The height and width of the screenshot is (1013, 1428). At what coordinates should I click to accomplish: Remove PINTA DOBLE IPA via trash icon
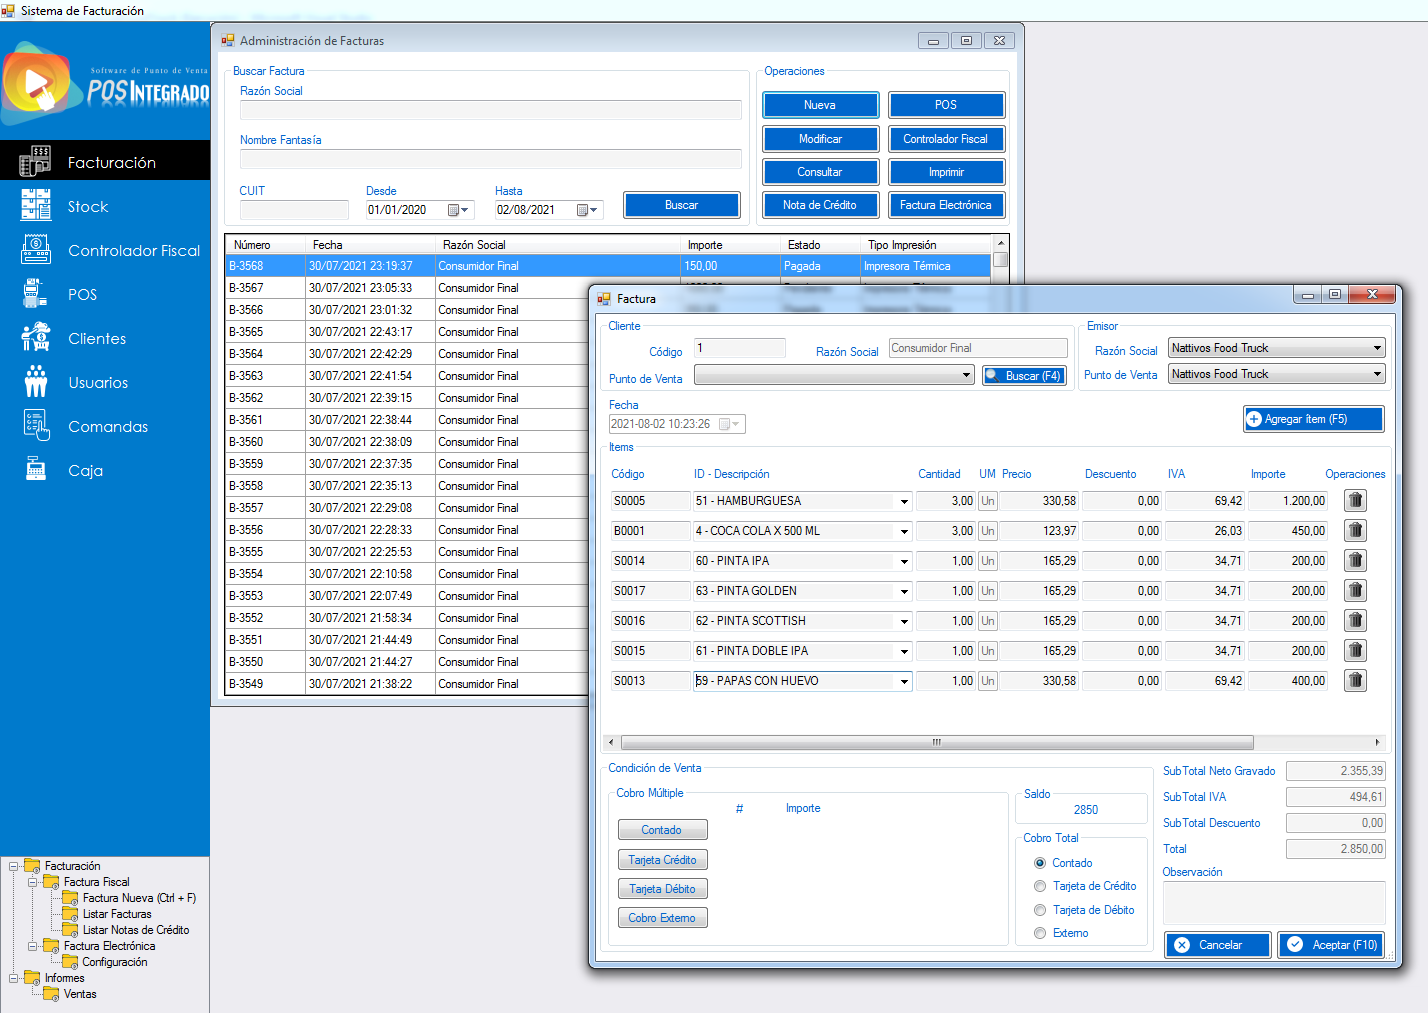[1355, 651]
